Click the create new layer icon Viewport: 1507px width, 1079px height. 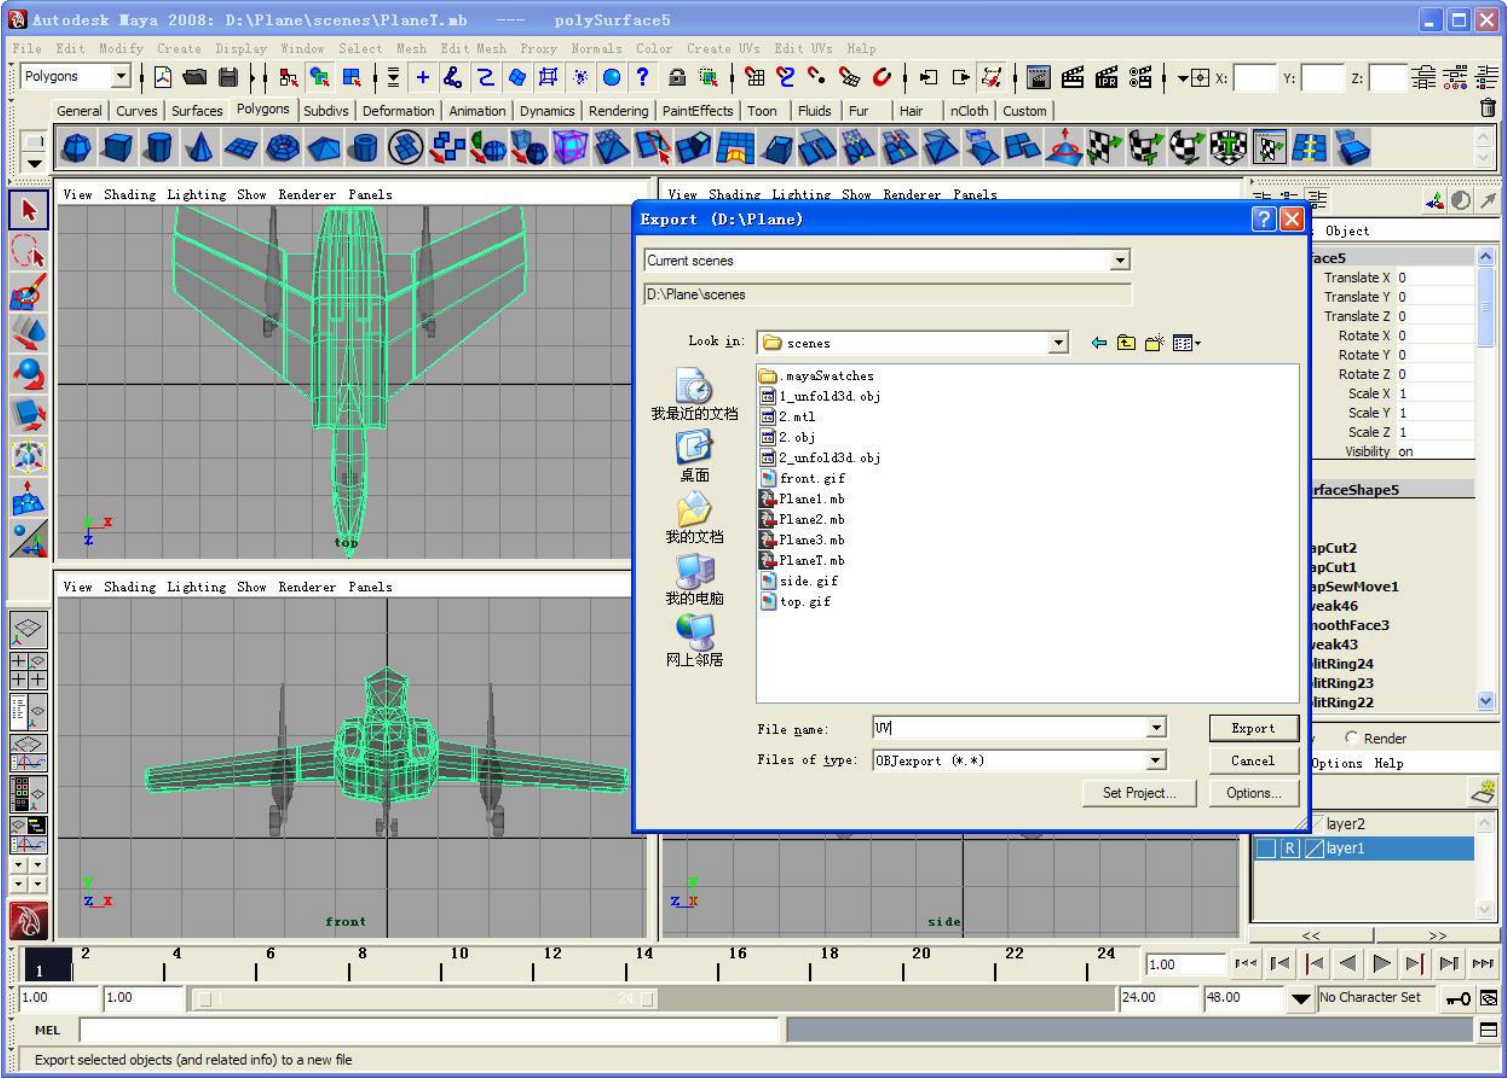1482,792
